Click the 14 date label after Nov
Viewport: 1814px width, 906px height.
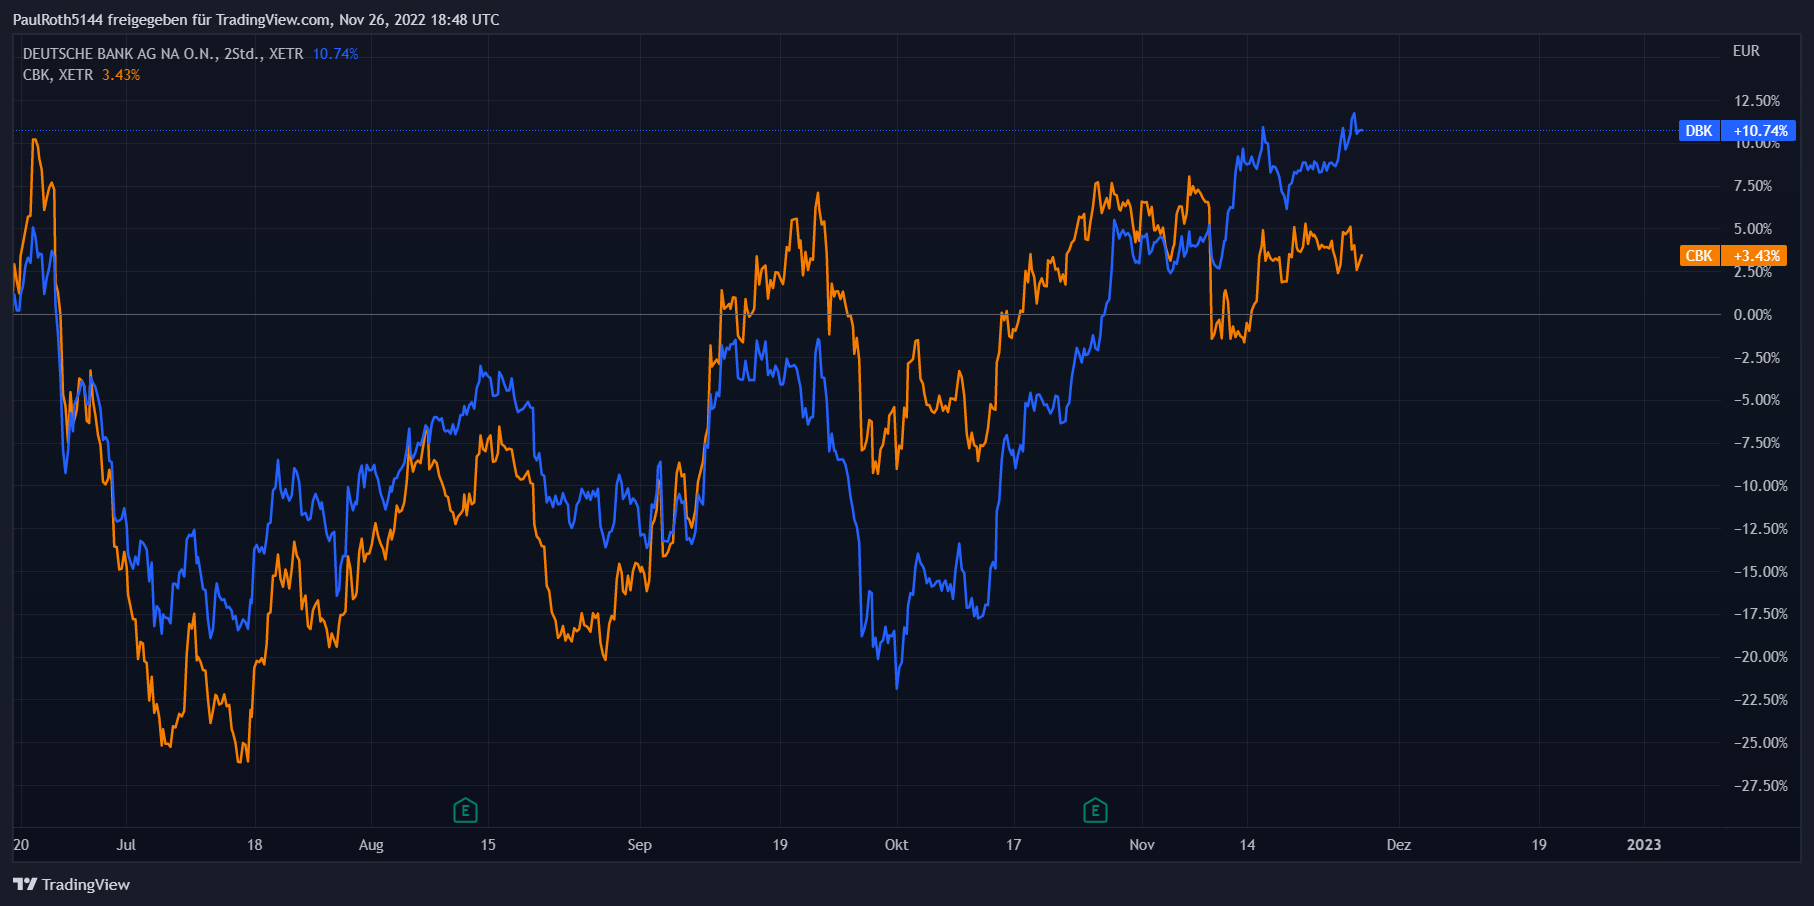[1247, 845]
